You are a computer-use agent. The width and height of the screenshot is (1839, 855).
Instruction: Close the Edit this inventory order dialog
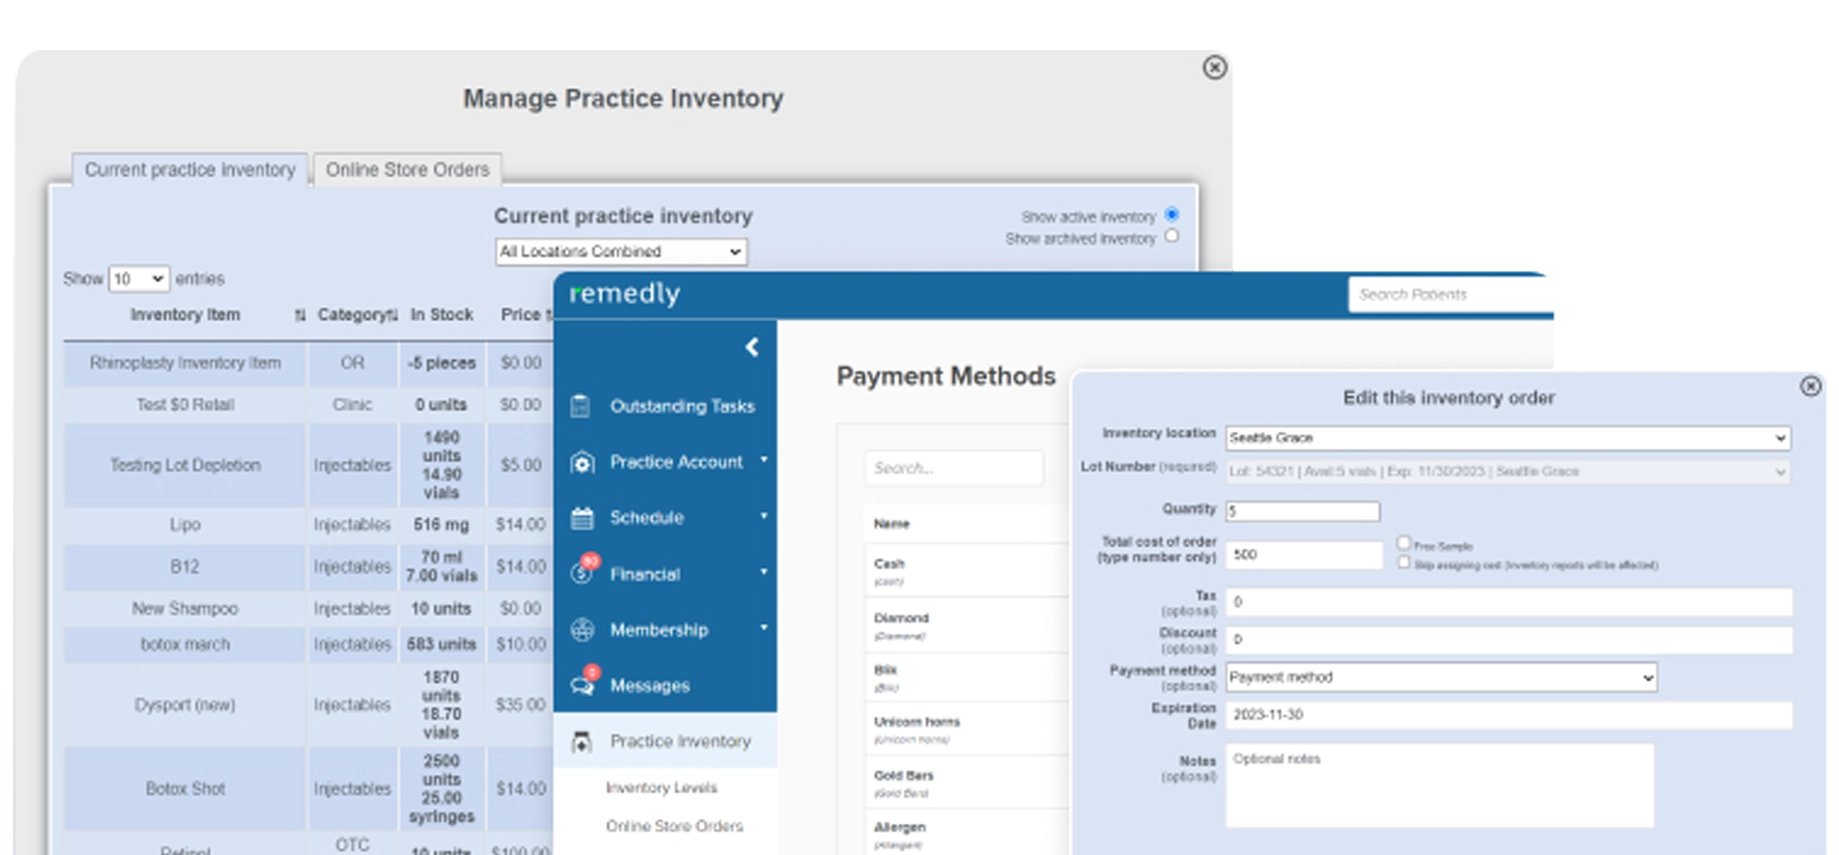(1810, 387)
